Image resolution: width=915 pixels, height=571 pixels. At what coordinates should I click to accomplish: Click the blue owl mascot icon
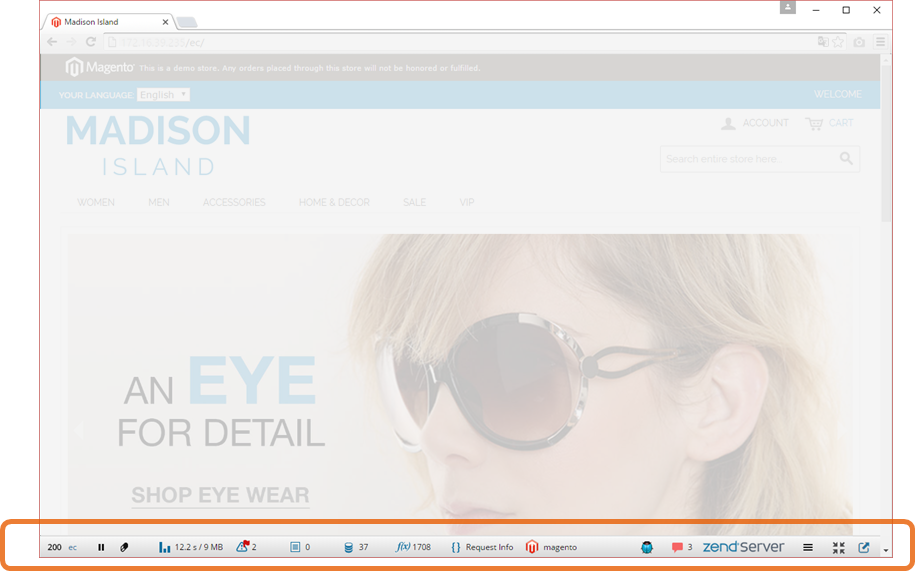pos(647,547)
